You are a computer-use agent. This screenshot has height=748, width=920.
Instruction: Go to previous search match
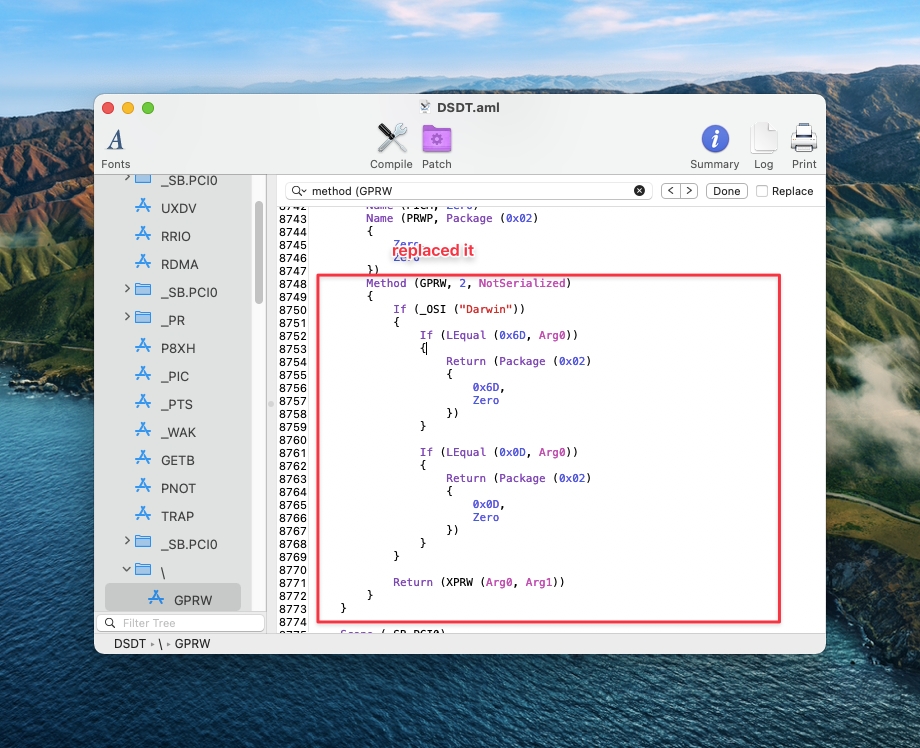671,191
